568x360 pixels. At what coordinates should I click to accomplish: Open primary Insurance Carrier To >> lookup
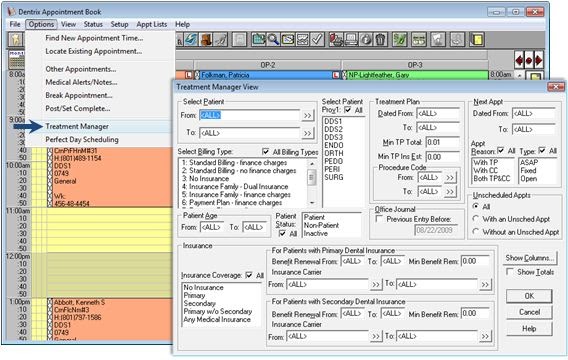(485, 285)
